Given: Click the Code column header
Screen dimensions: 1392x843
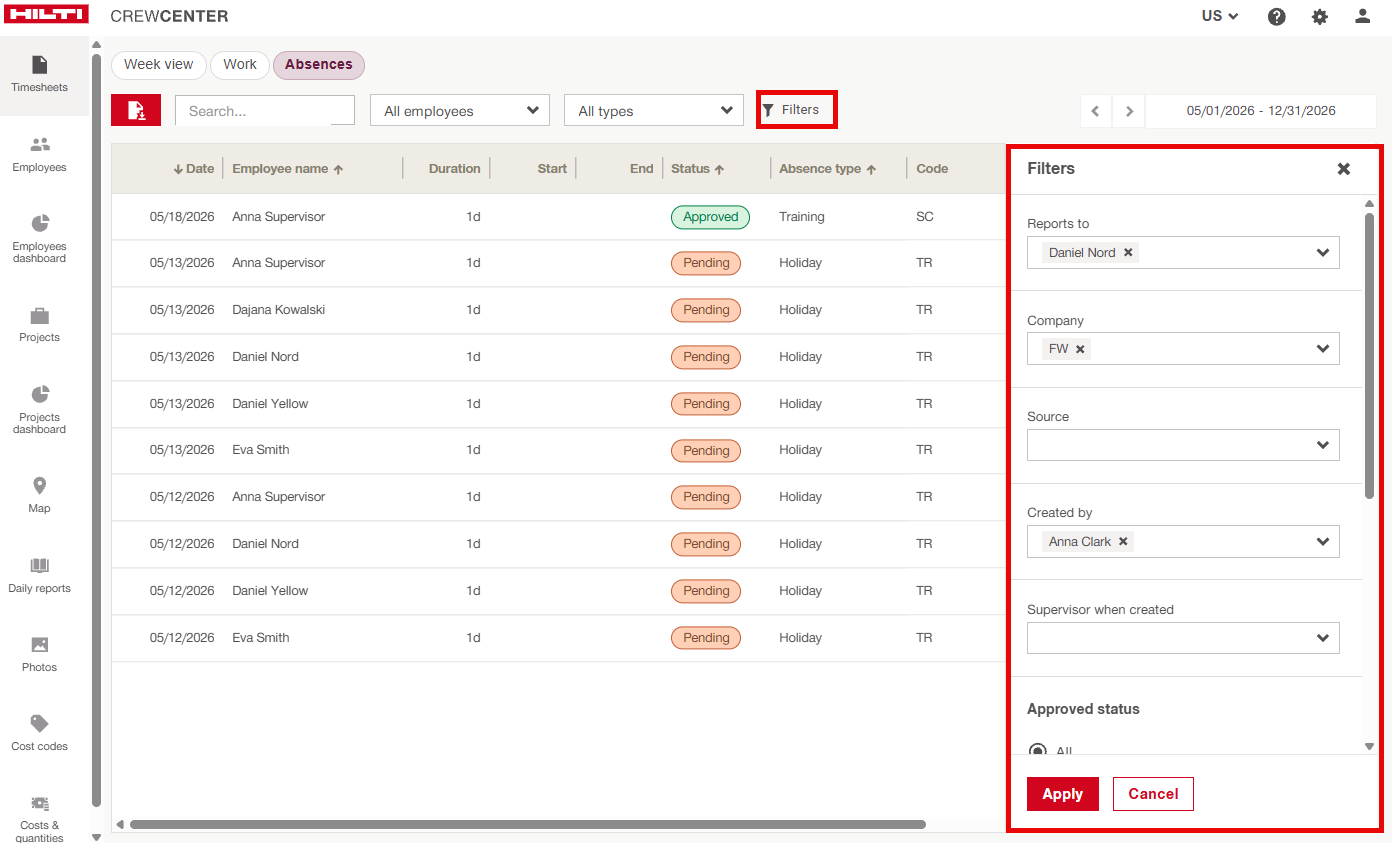Looking at the screenshot, I should tap(932, 169).
